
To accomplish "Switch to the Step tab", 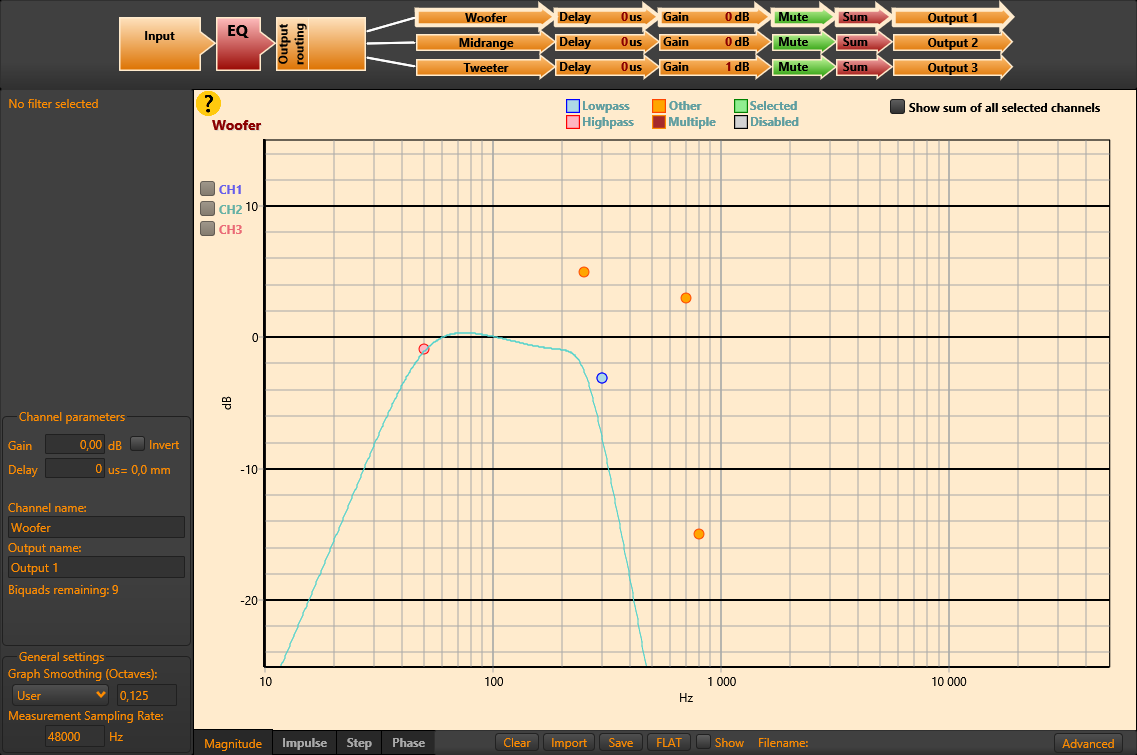I will pos(359,743).
